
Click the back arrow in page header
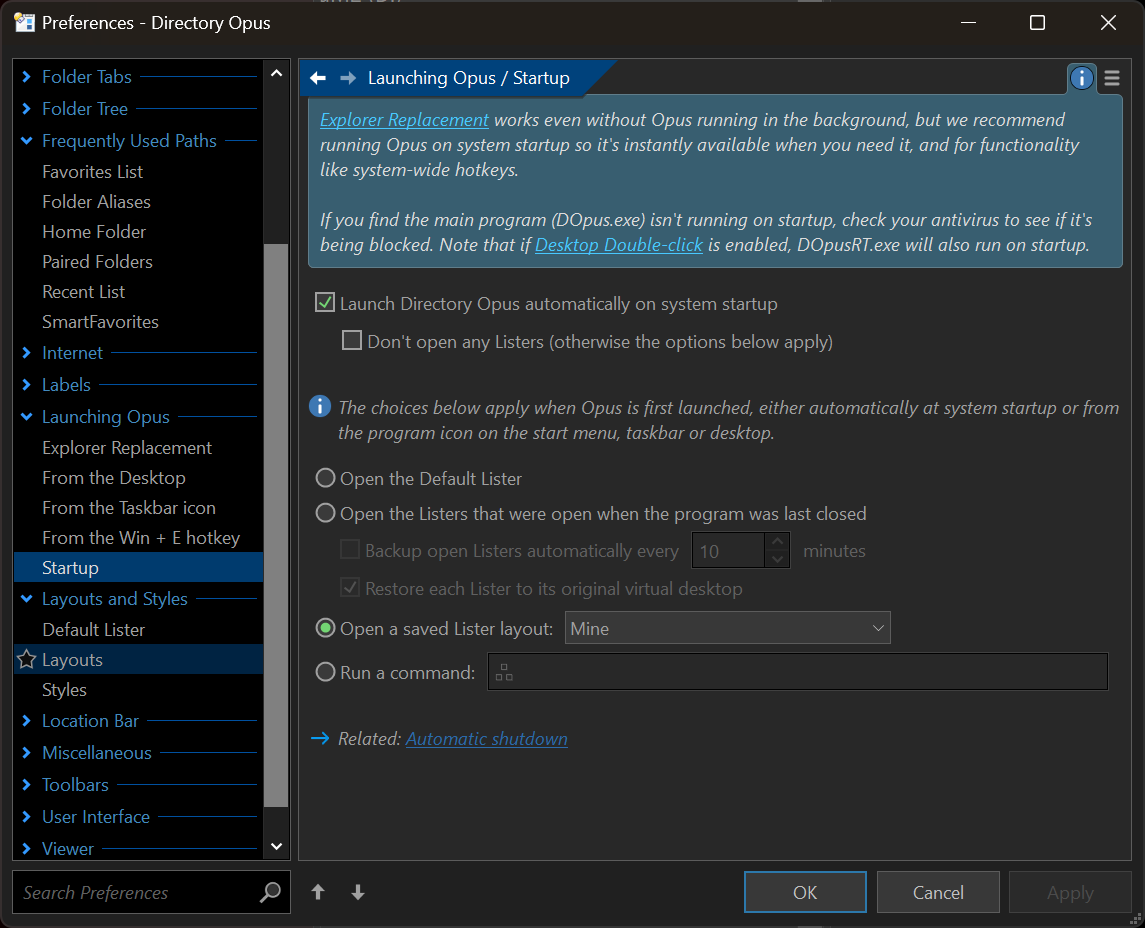tap(318, 78)
